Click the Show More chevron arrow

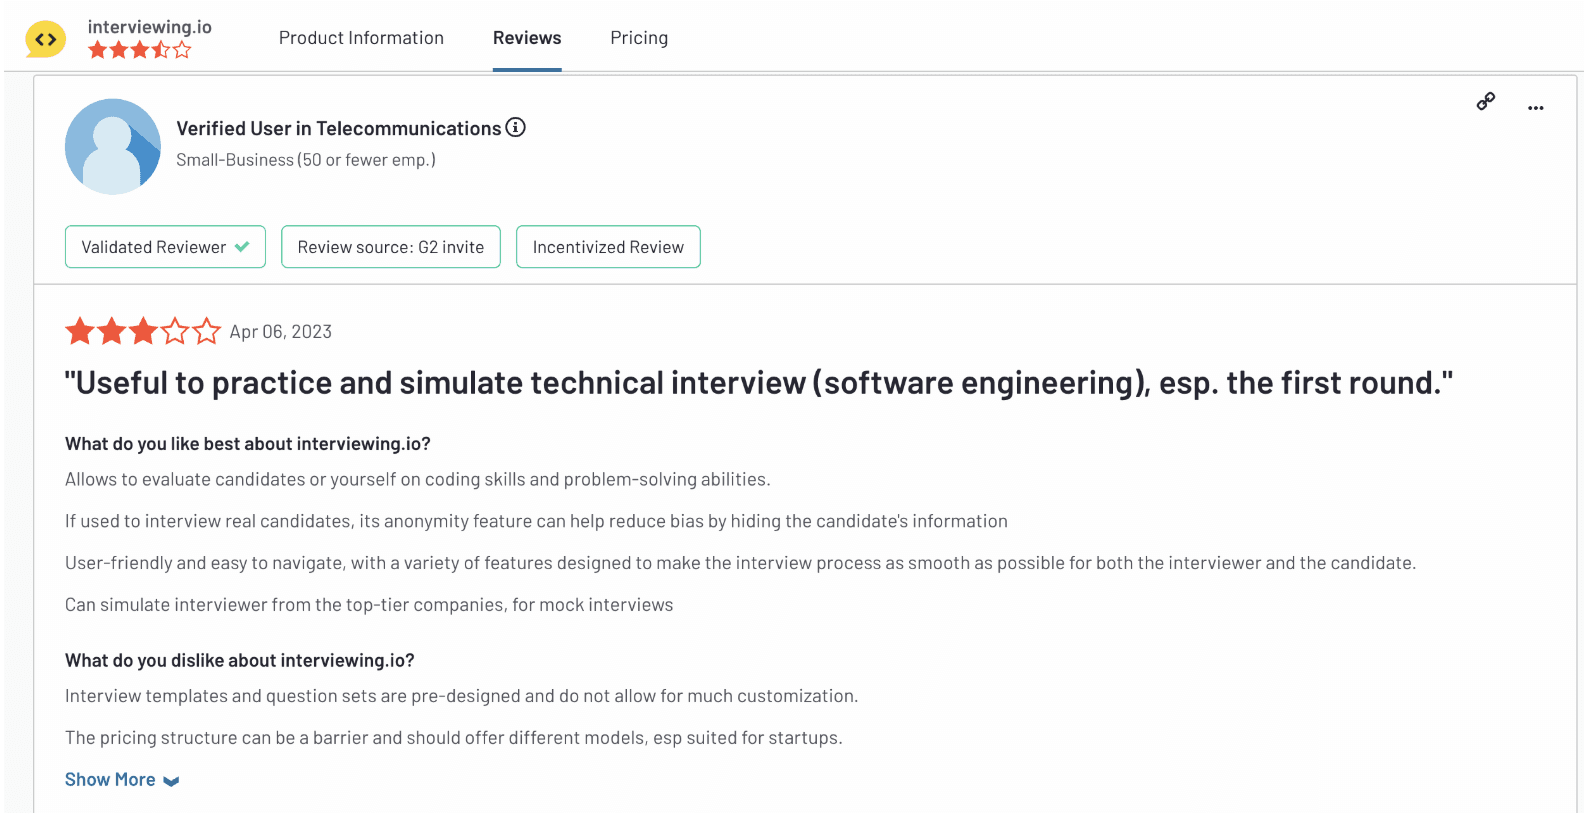point(171,782)
